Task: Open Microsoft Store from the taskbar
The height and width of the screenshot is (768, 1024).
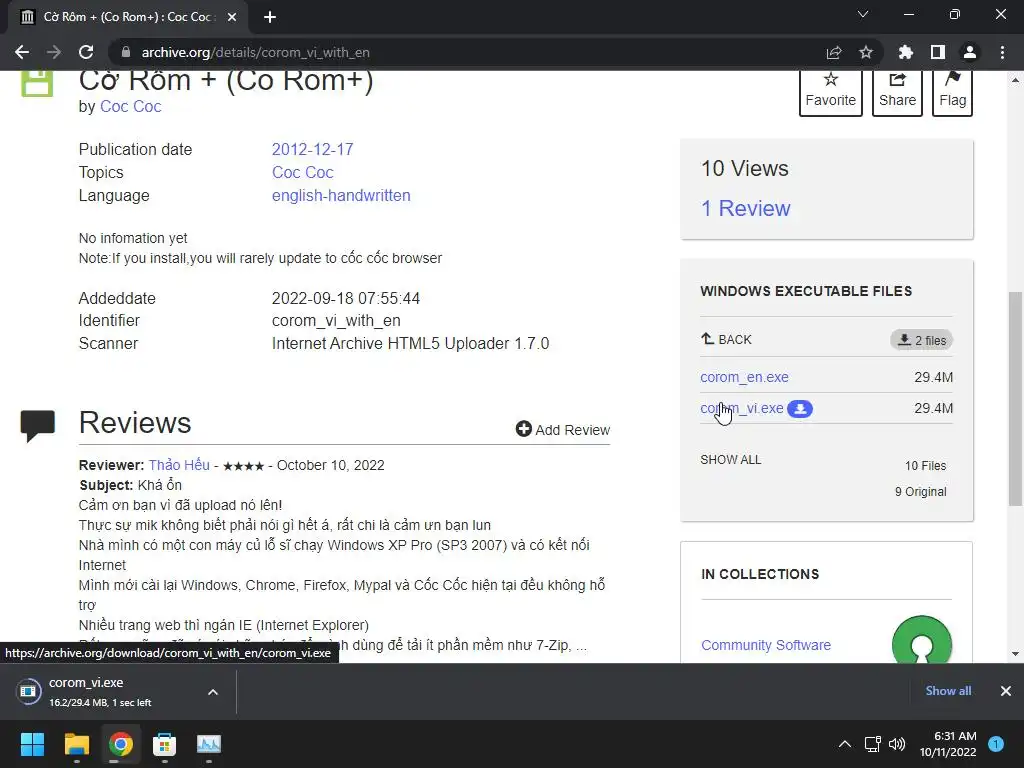Action: (x=165, y=744)
